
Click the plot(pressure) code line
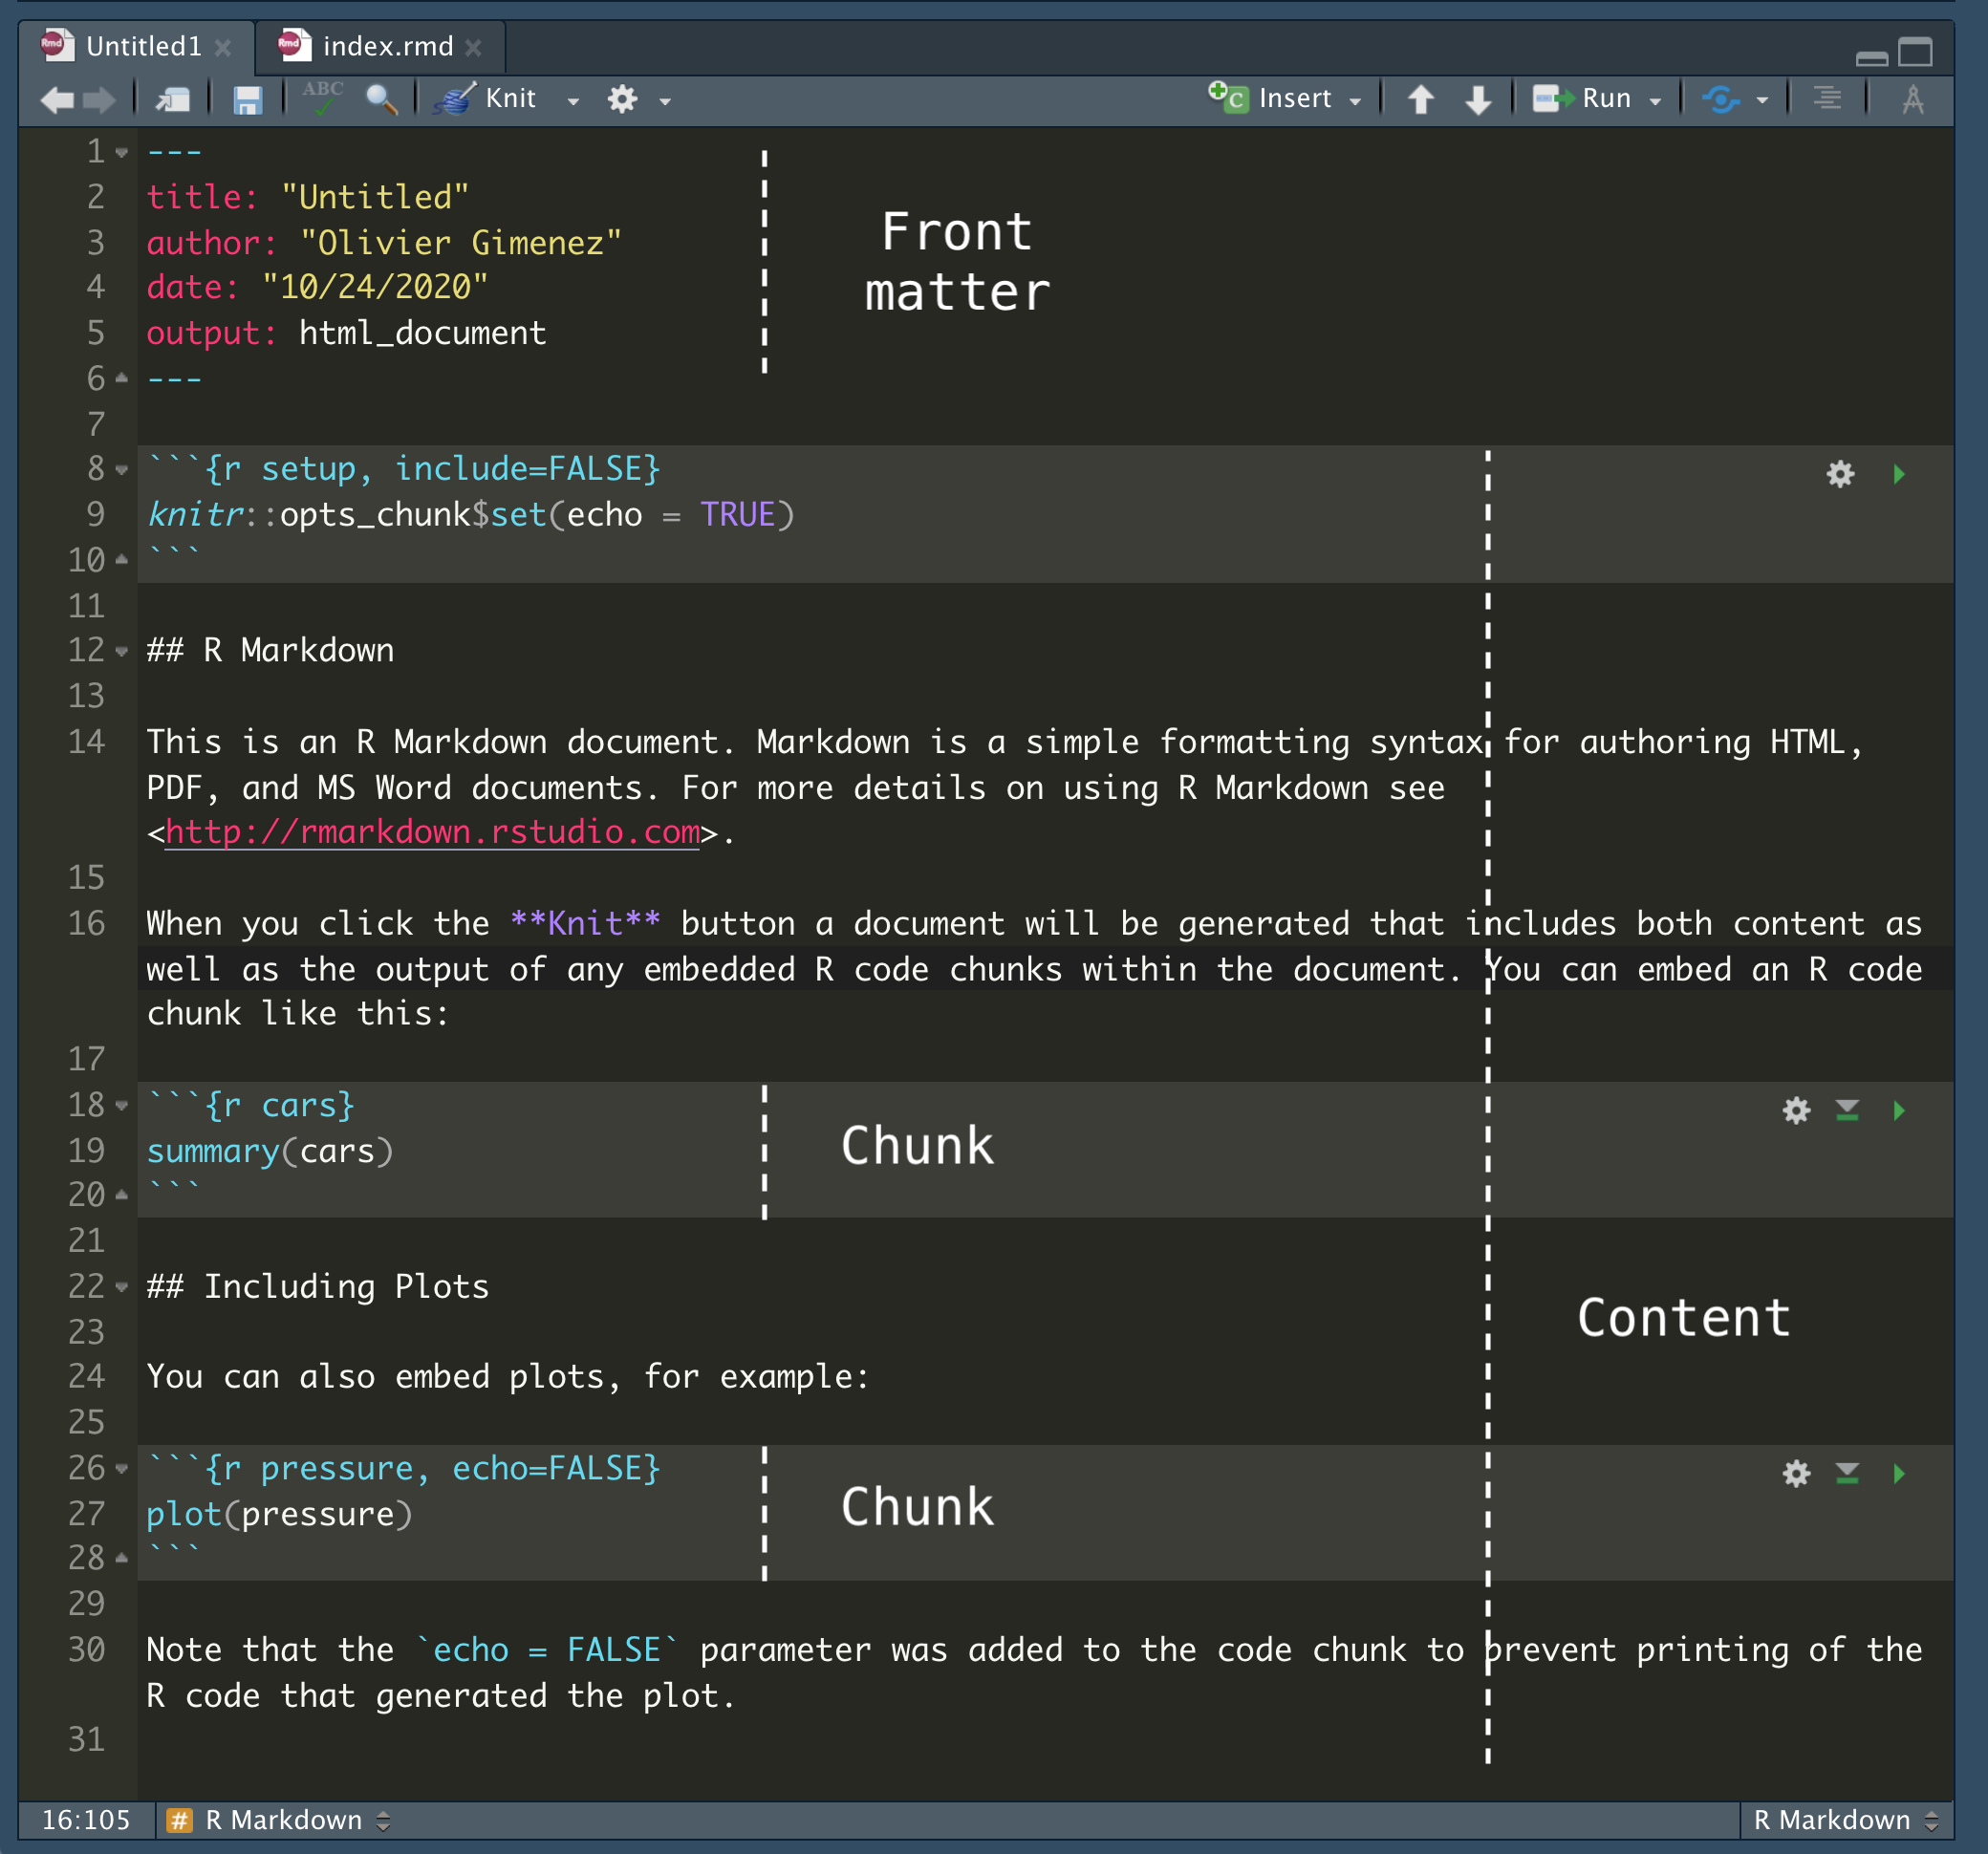[x=279, y=1514]
